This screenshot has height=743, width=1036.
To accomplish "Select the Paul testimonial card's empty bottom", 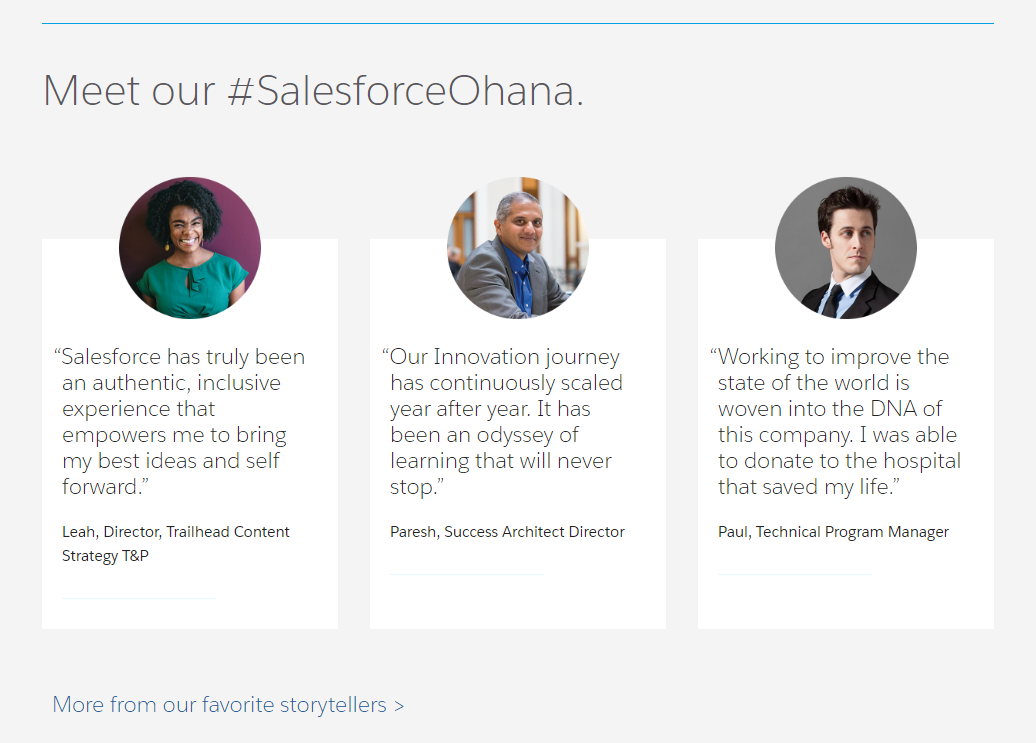I will (846, 602).
